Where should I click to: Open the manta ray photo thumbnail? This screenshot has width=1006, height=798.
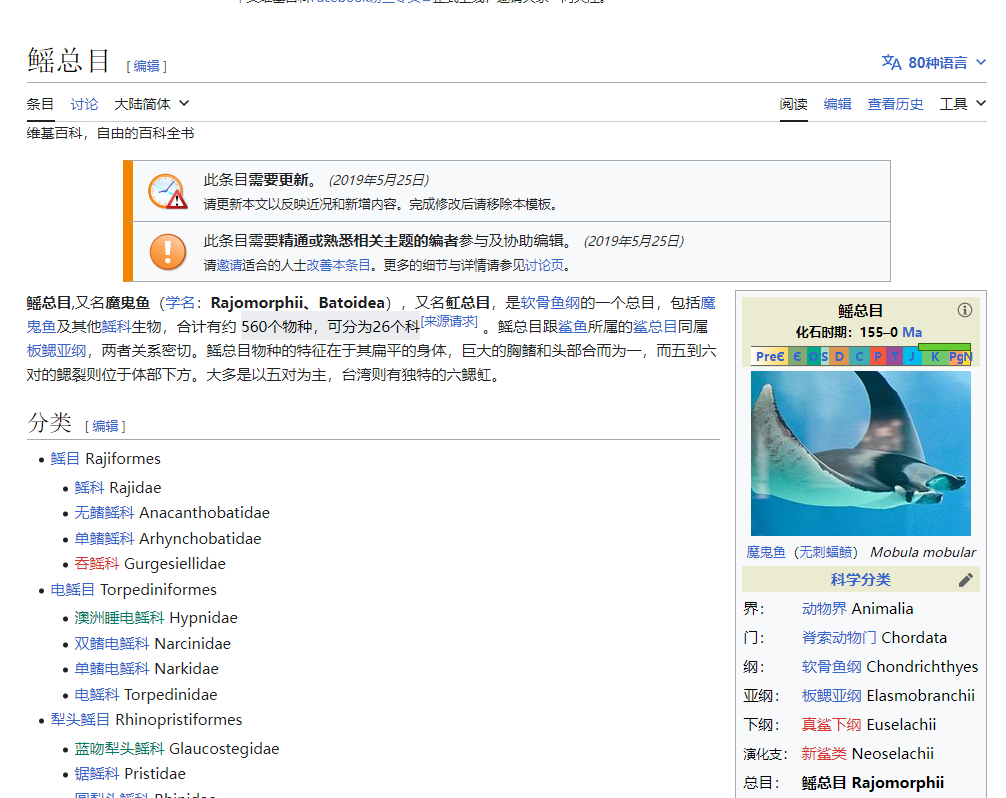coord(860,453)
